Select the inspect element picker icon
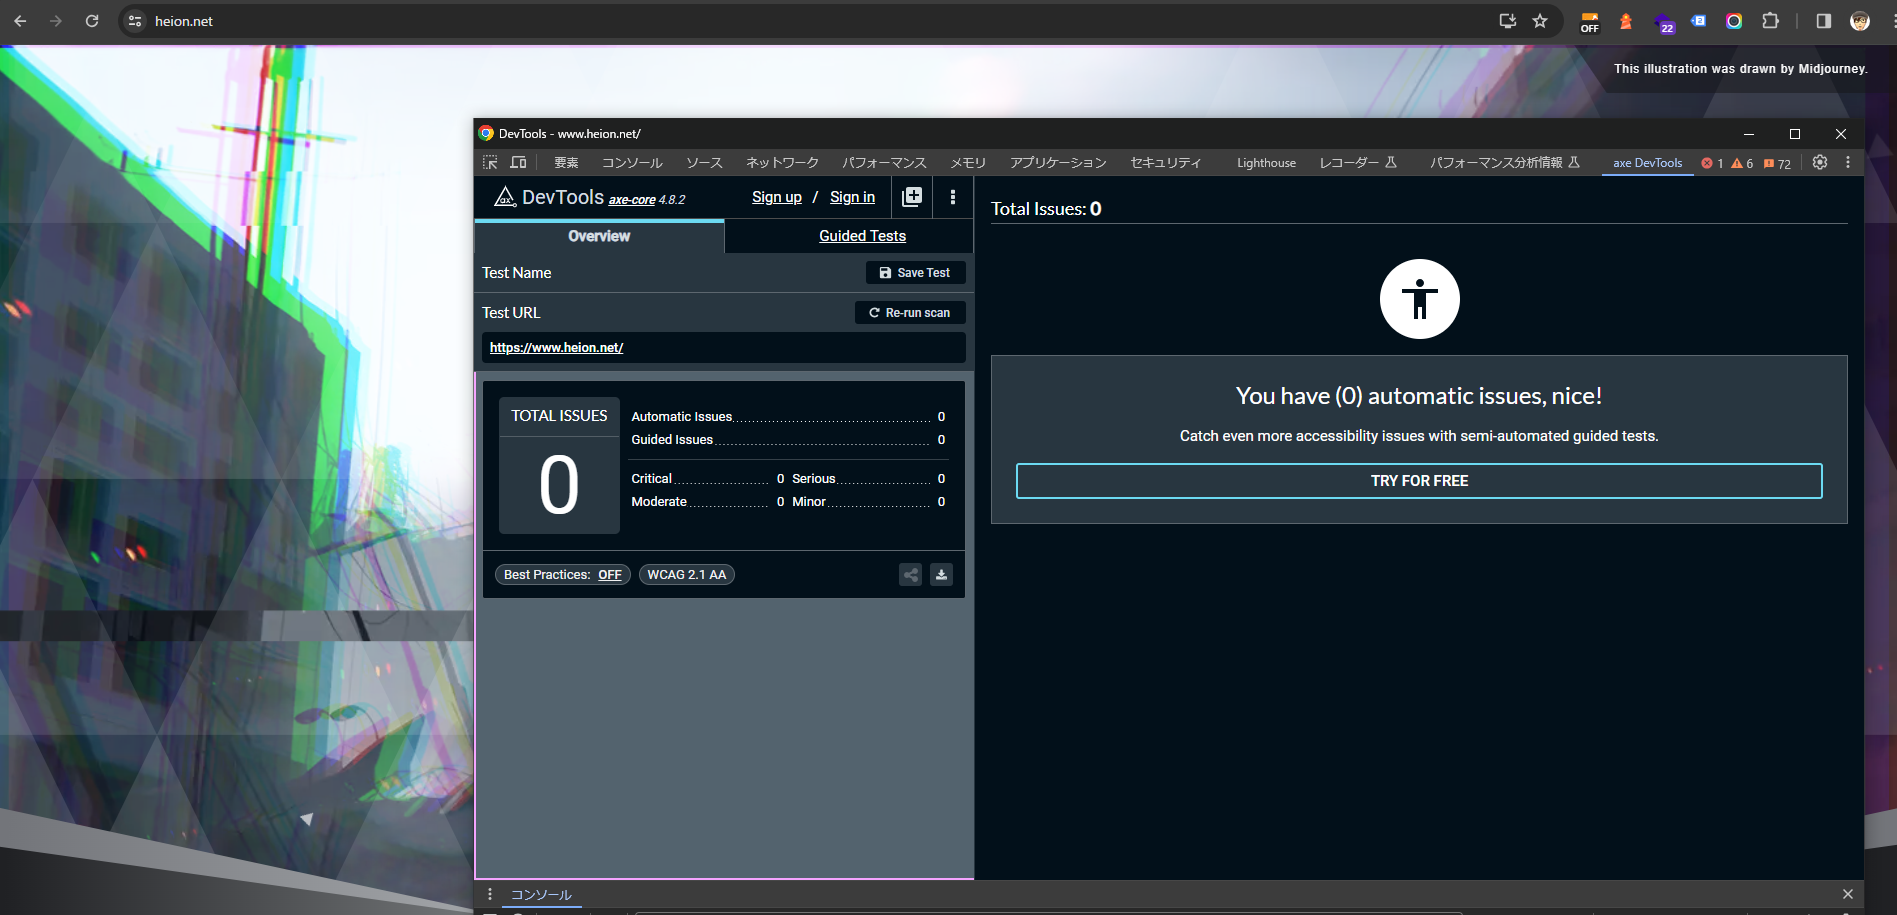Image resolution: width=1897 pixels, height=915 pixels. pyautogui.click(x=490, y=162)
